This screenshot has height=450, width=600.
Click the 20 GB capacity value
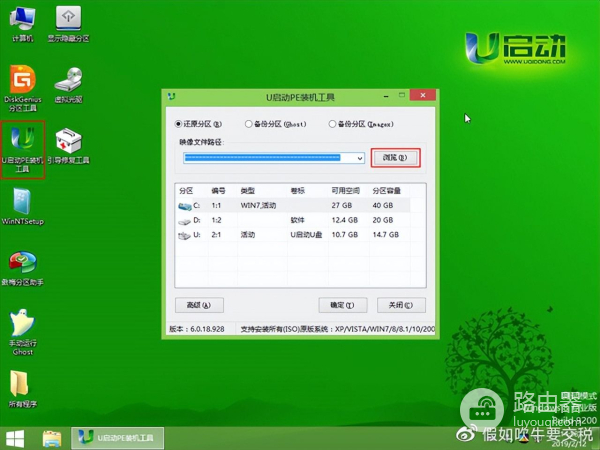383,220
